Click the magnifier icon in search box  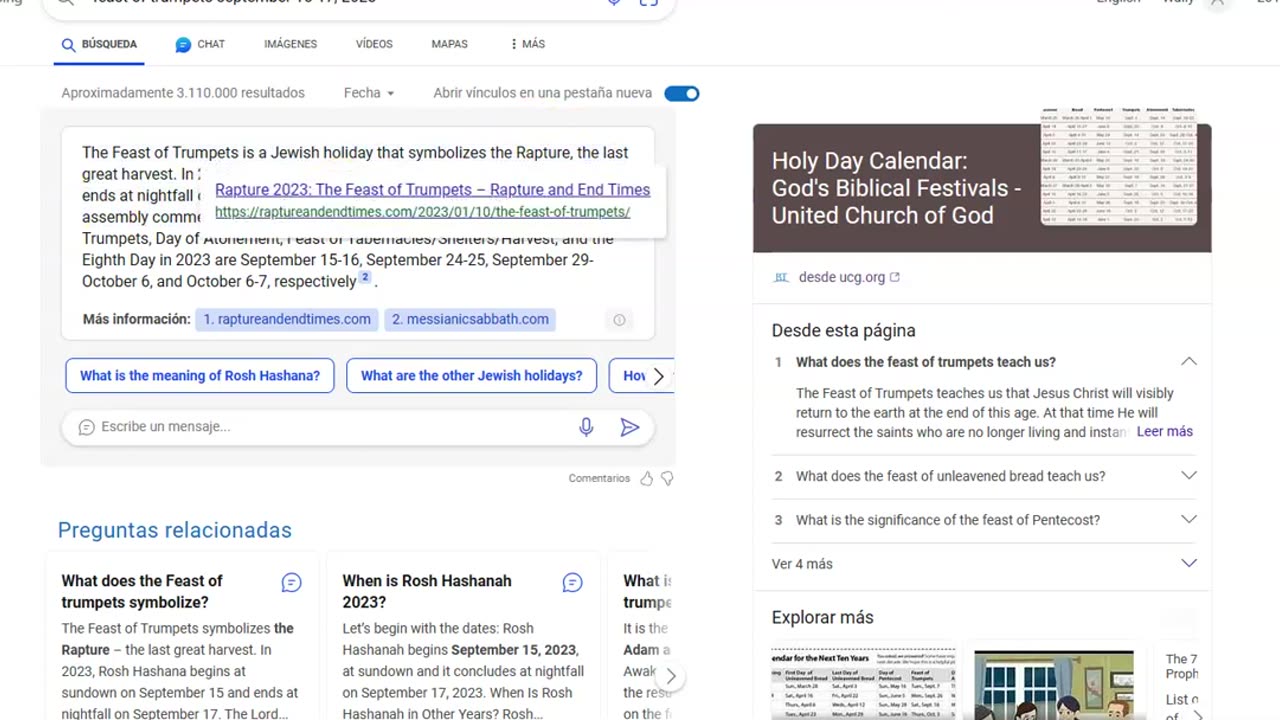click(x=65, y=3)
